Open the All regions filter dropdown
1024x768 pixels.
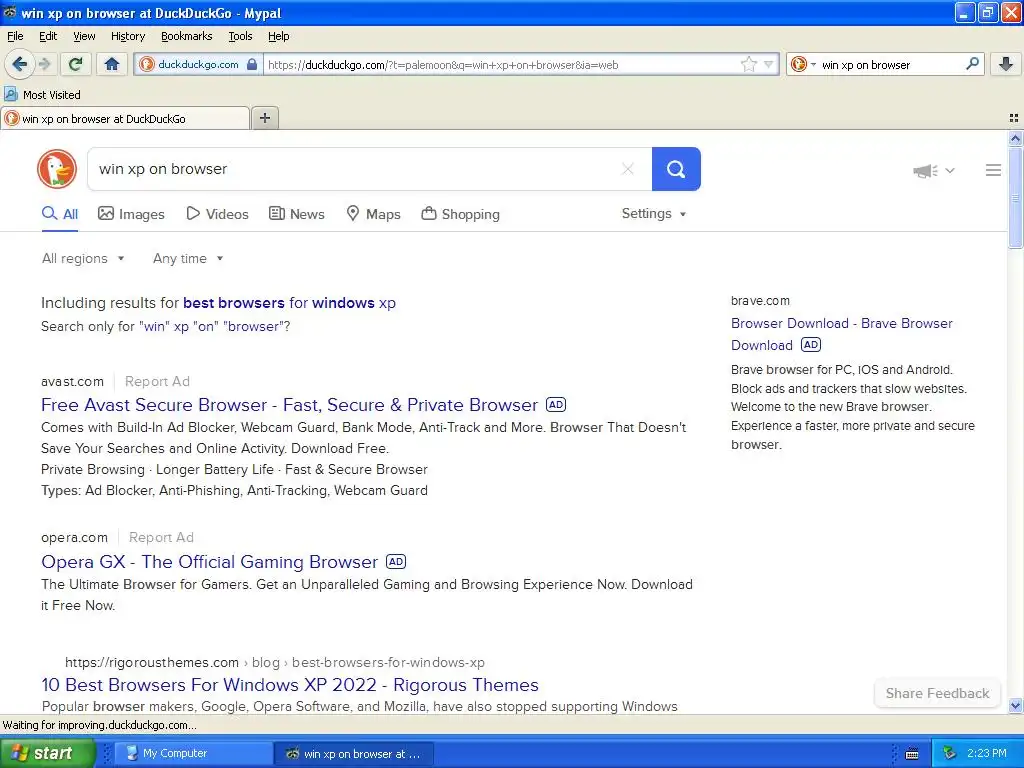tap(83, 259)
